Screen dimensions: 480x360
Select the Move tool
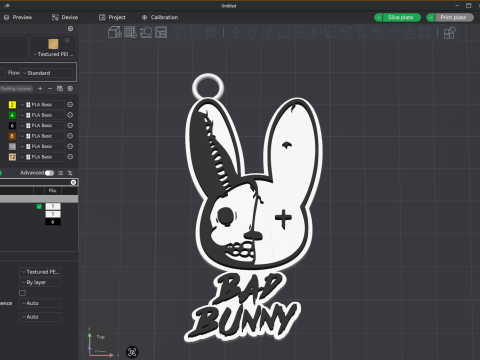click(x=236, y=33)
